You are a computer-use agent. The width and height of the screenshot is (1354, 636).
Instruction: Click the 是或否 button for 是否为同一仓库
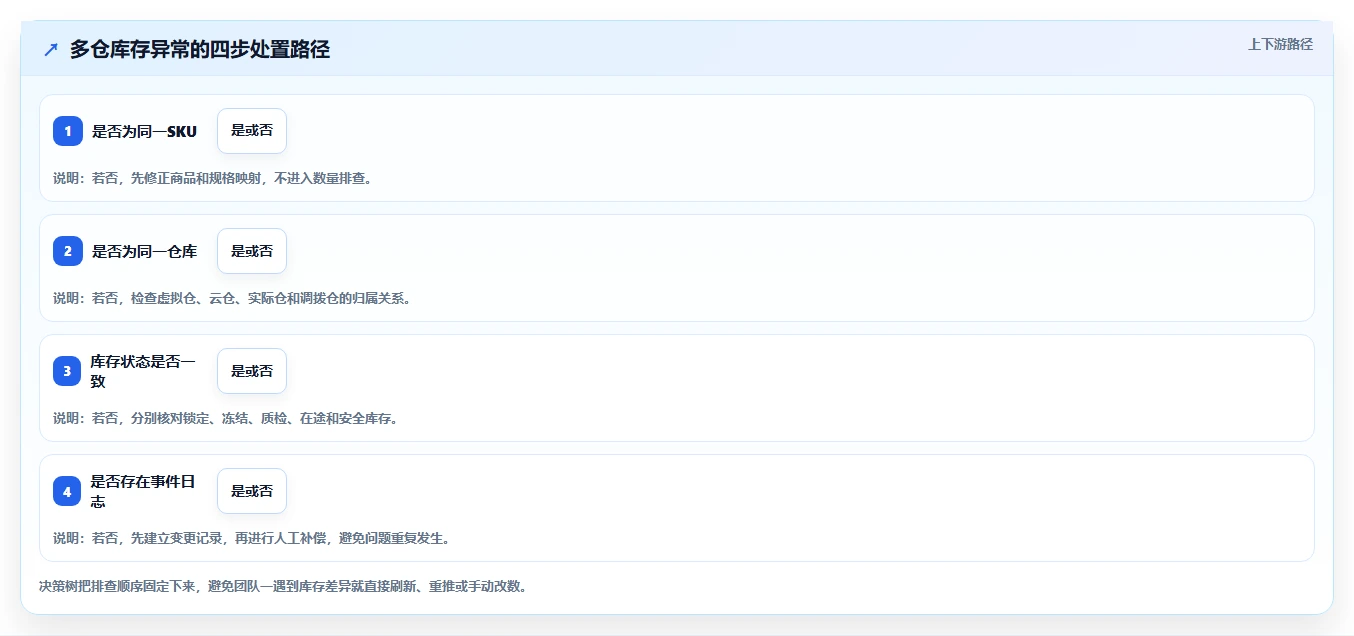pos(252,251)
